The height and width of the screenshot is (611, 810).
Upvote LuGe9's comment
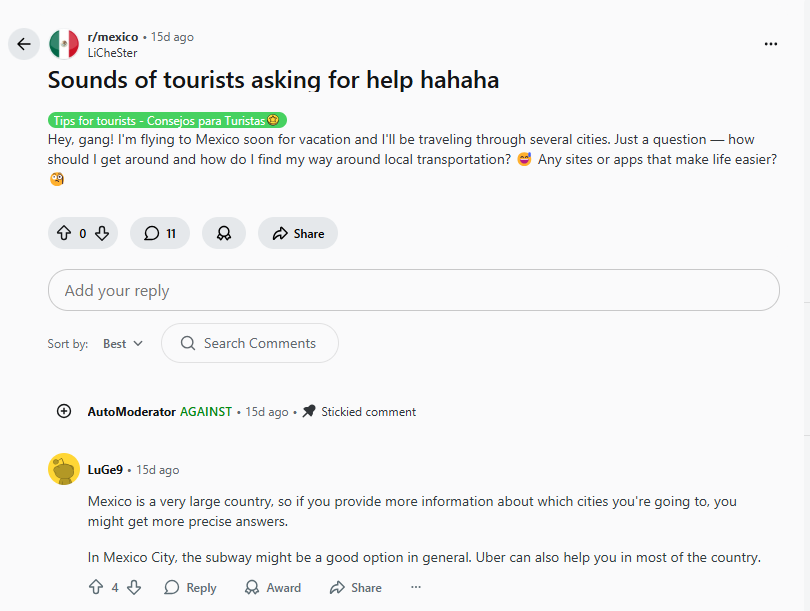coord(96,587)
